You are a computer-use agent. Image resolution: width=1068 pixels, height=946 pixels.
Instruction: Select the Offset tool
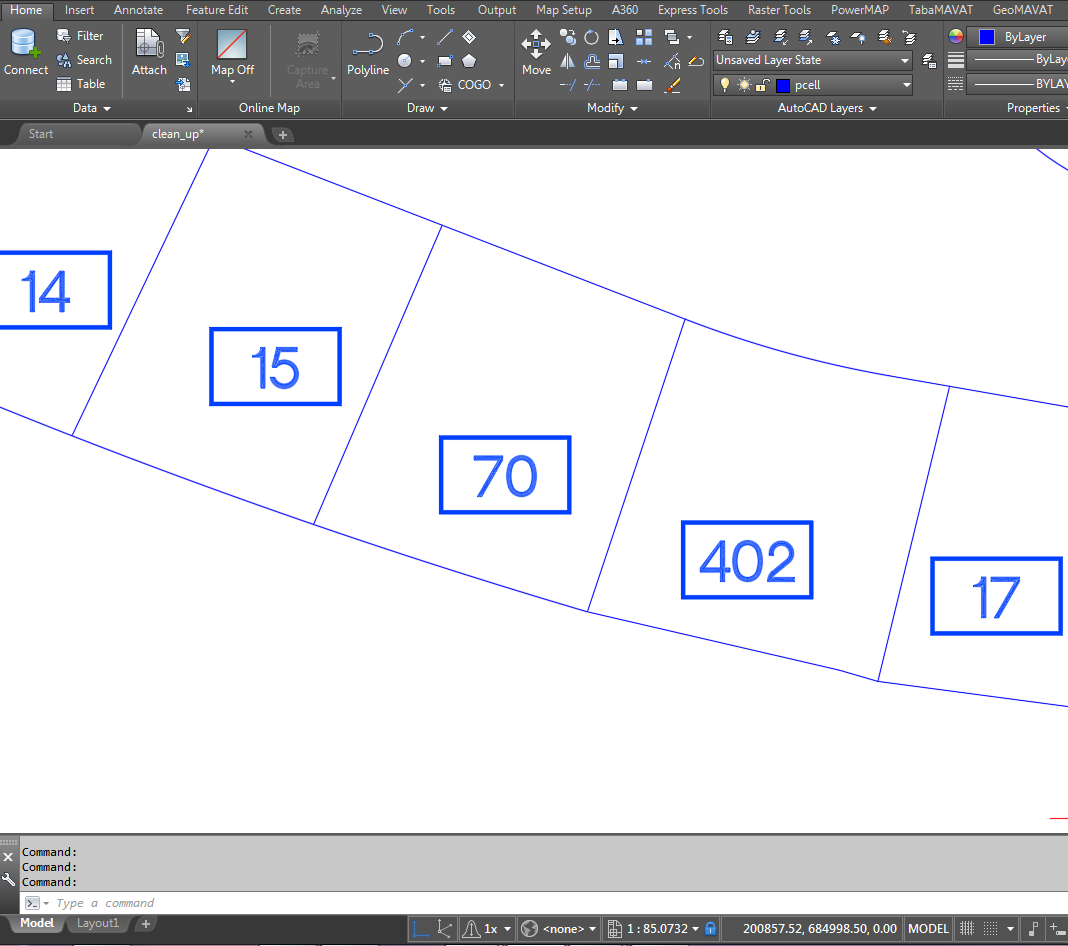point(592,61)
